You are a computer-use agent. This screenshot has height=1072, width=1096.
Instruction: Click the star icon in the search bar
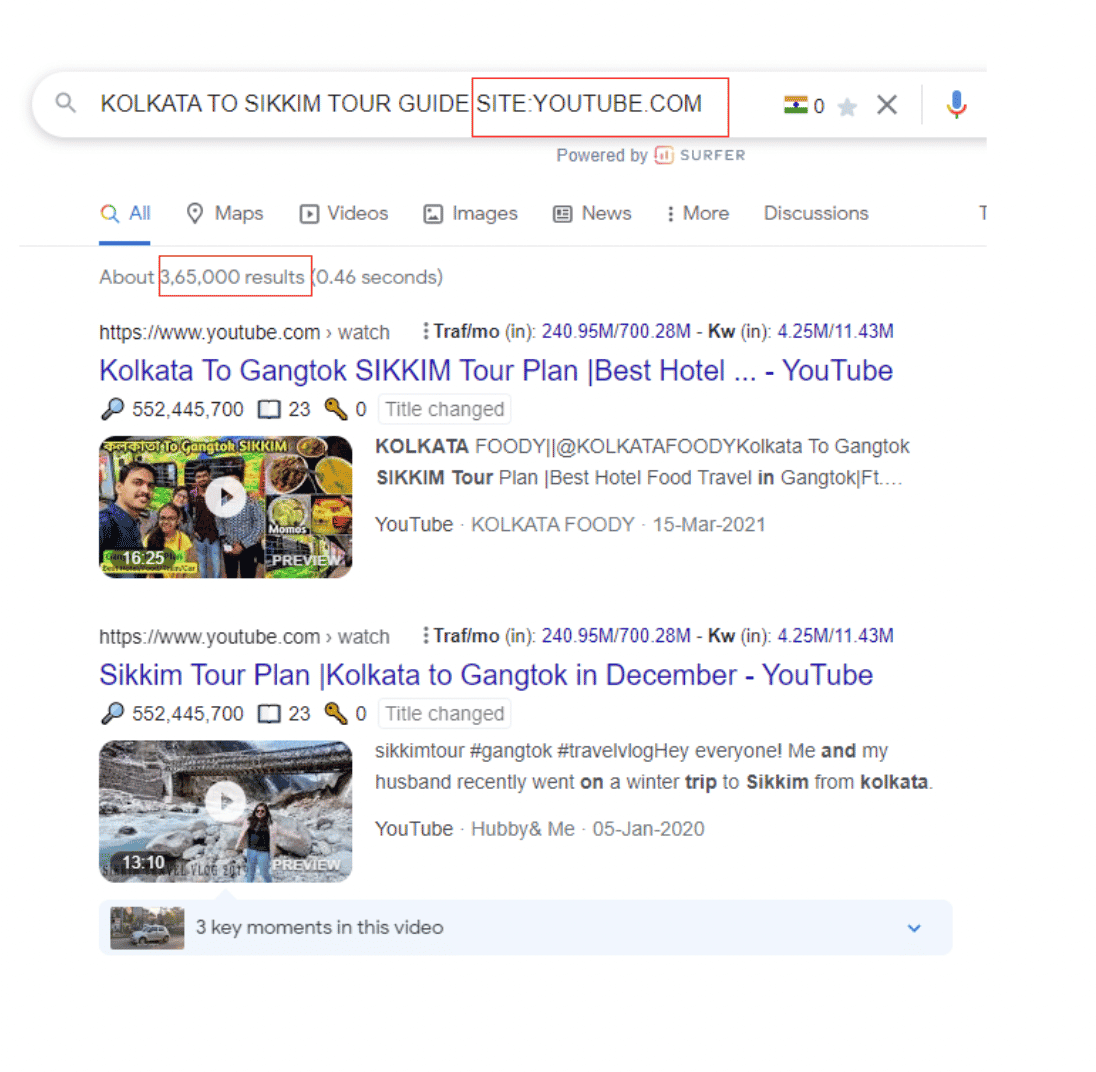click(x=847, y=106)
